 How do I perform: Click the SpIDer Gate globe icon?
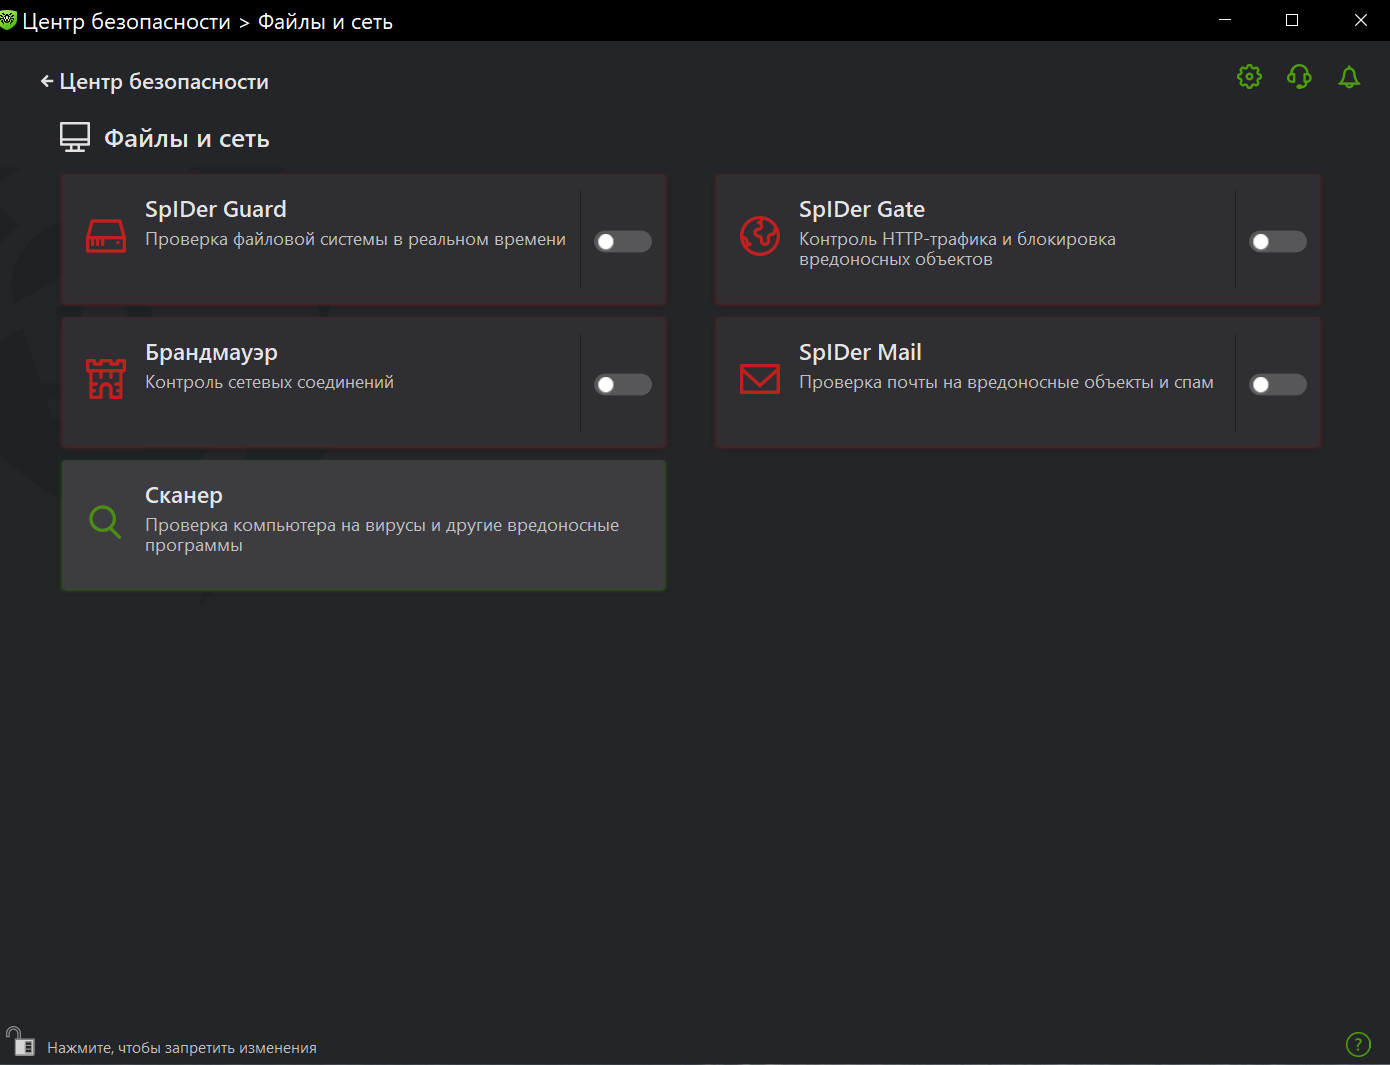(759, 236)
